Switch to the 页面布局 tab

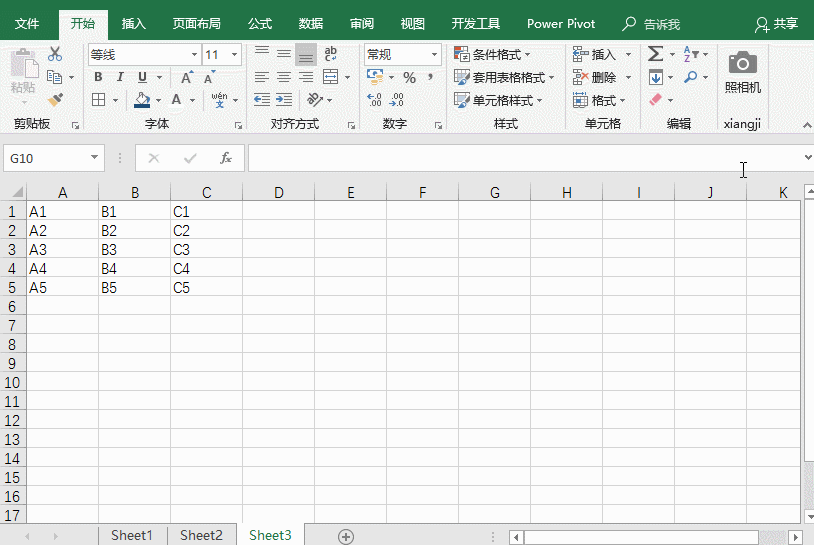click(196, 24)
